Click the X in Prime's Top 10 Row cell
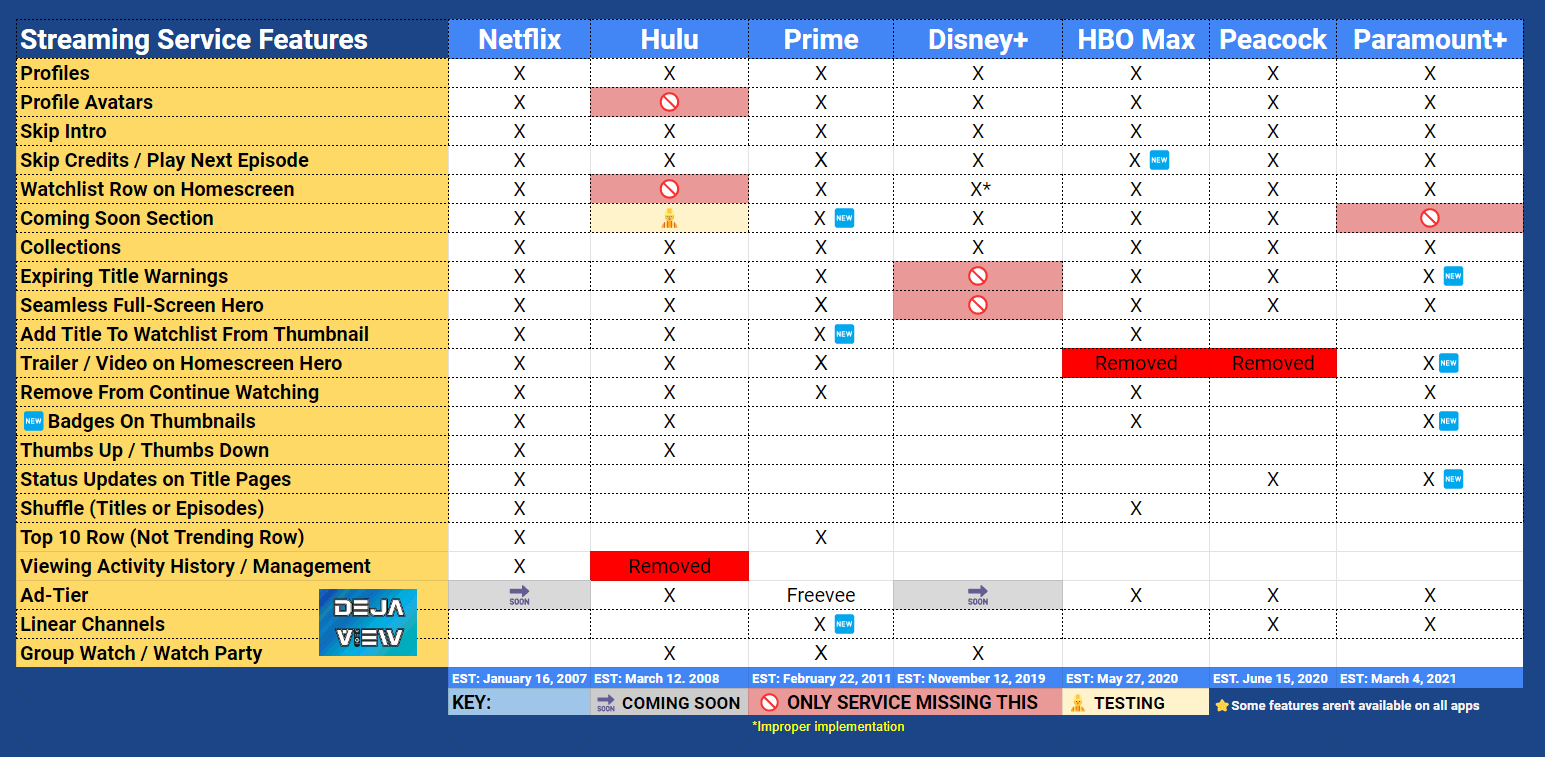1545x757 pixels. [x=821, y=537]
